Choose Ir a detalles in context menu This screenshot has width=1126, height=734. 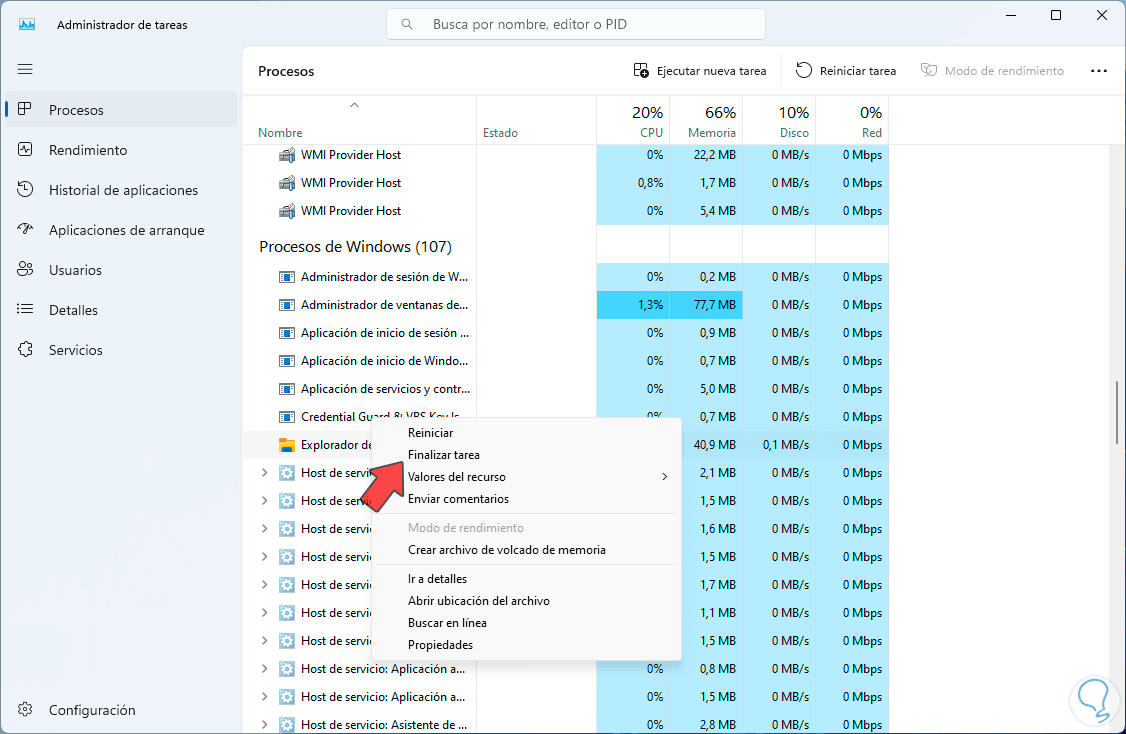437,579
